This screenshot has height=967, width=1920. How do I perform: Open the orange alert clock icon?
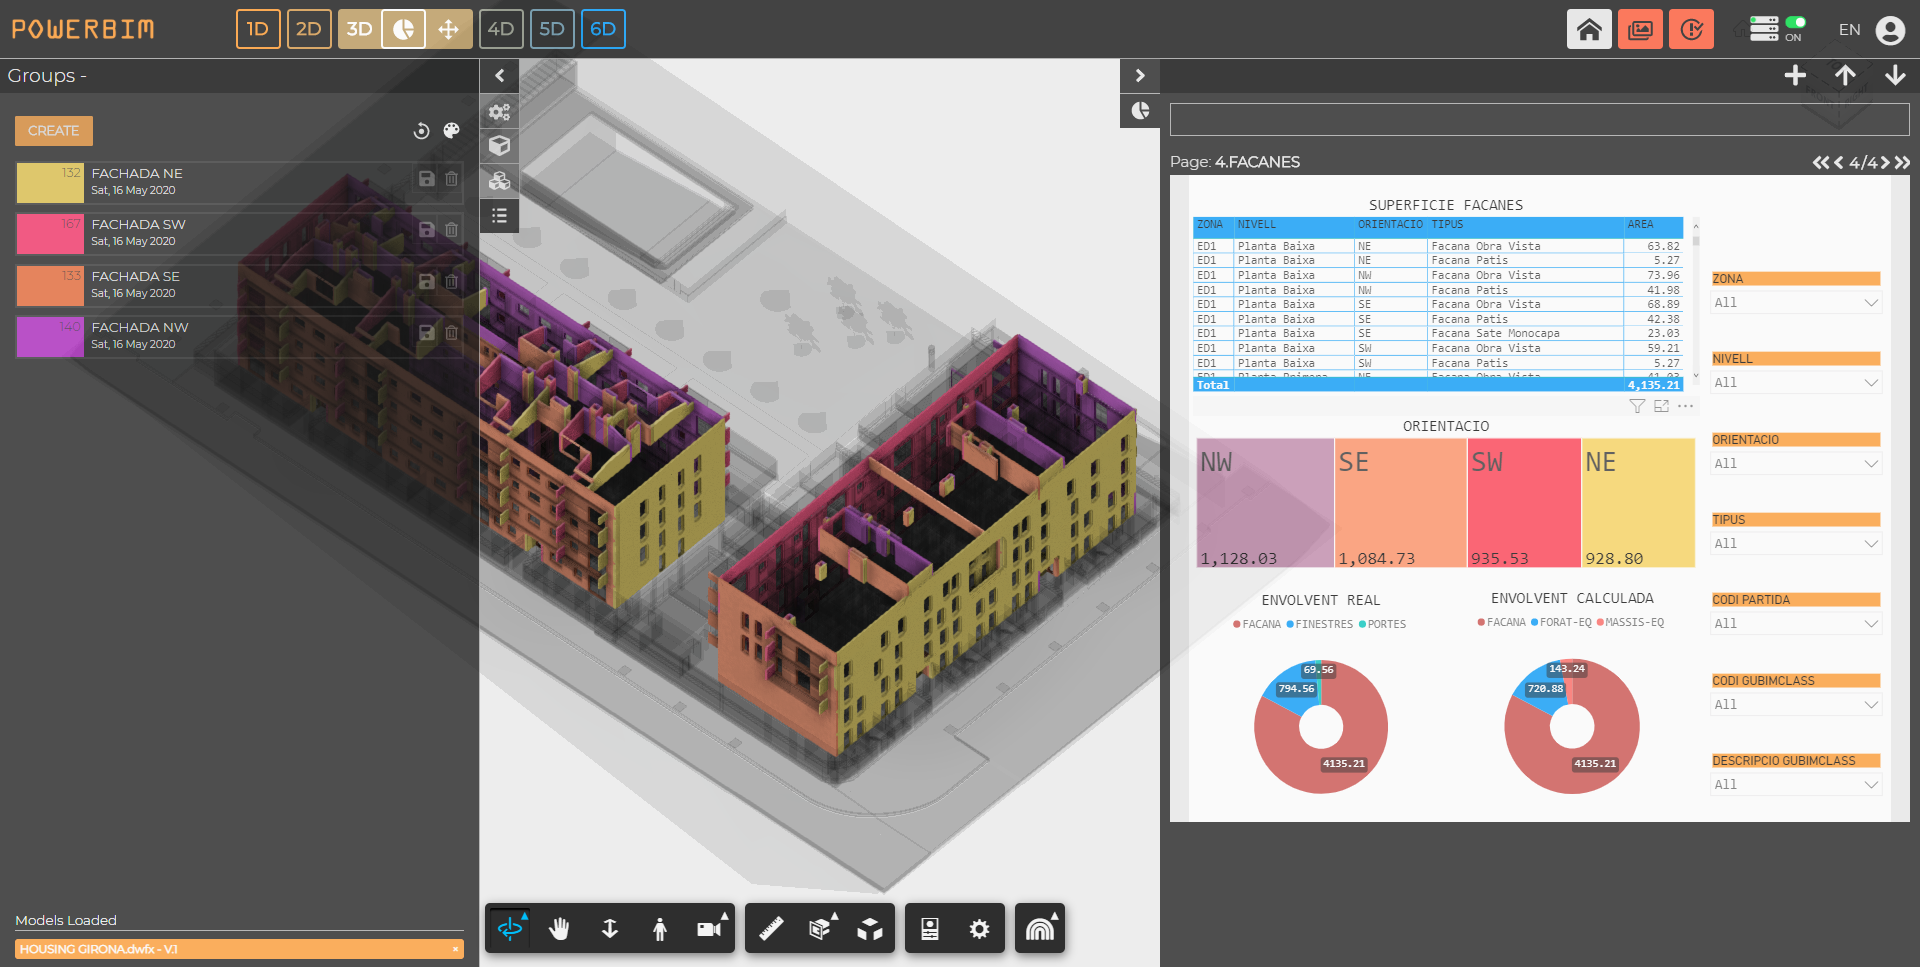1691,29
